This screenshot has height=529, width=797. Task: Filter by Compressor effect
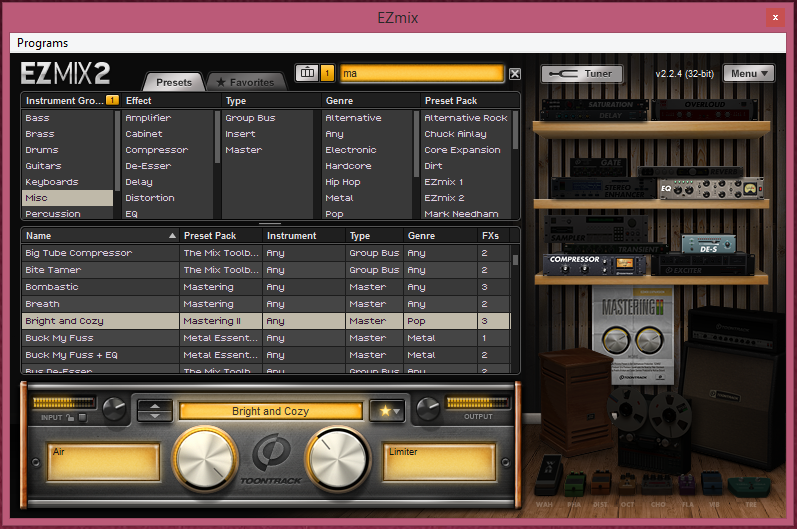point(168,150)
